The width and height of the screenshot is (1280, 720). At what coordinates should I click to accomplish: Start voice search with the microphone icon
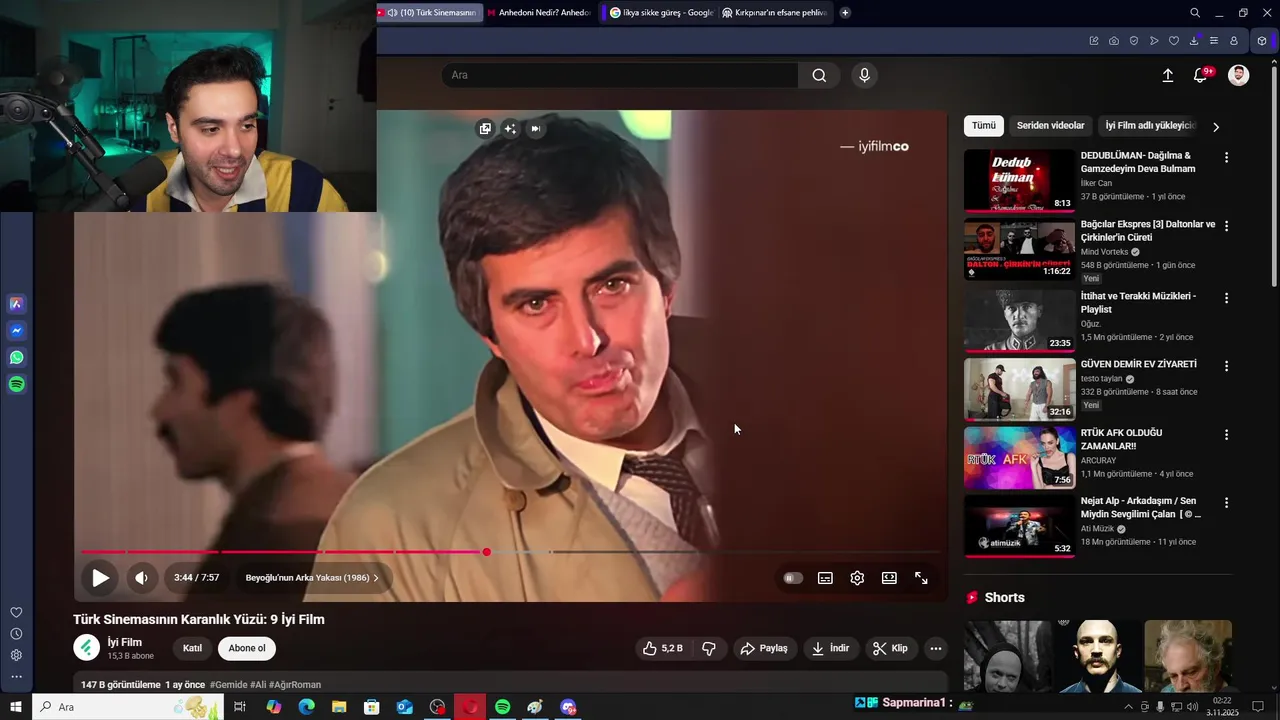click(865, 75)
